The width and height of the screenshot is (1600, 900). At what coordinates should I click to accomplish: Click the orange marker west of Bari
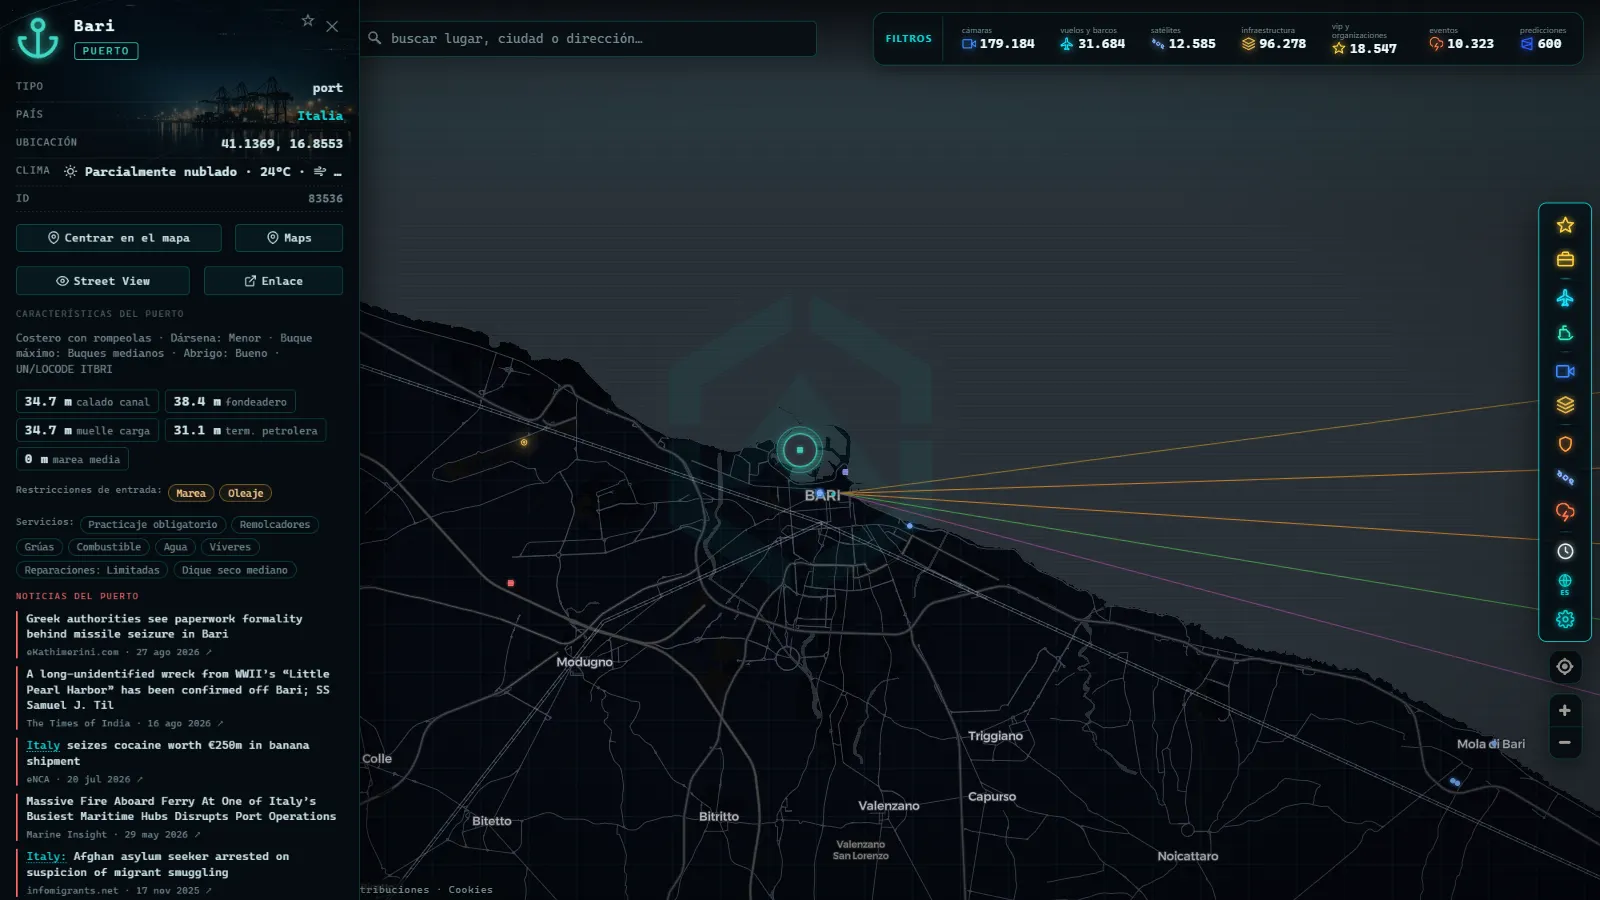[524, 442]
